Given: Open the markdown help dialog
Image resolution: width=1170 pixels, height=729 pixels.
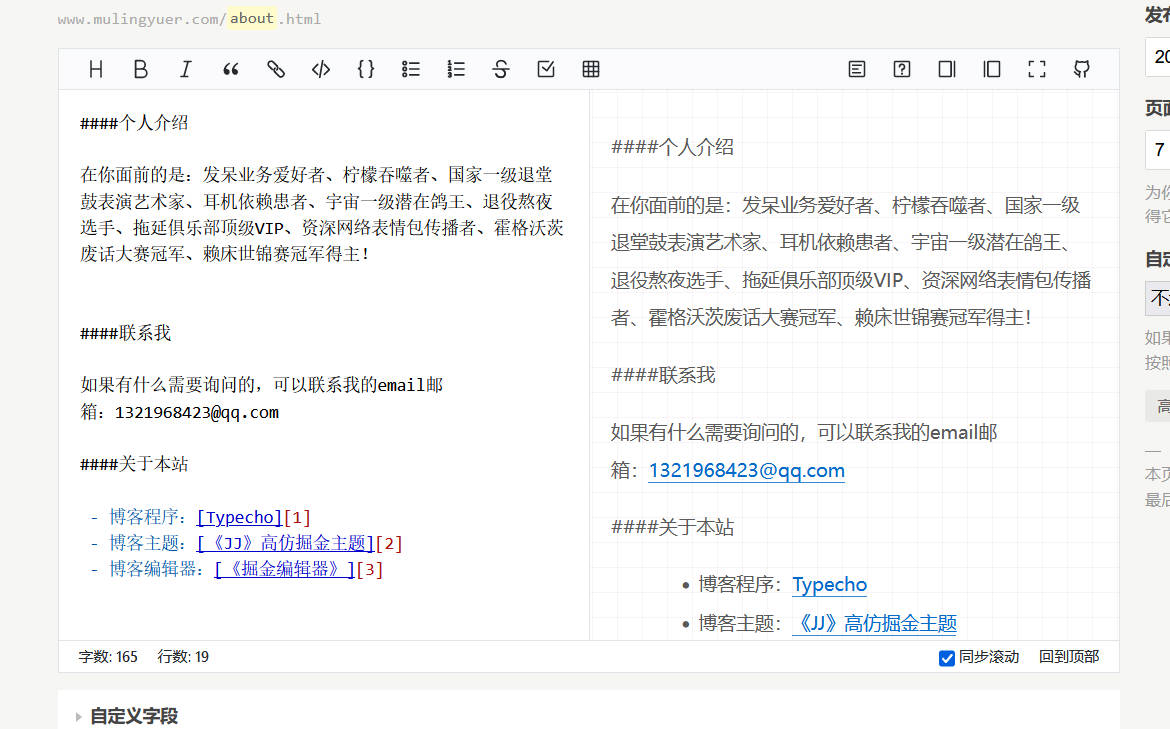Looking at the screenshot, I should coord(901,69).
